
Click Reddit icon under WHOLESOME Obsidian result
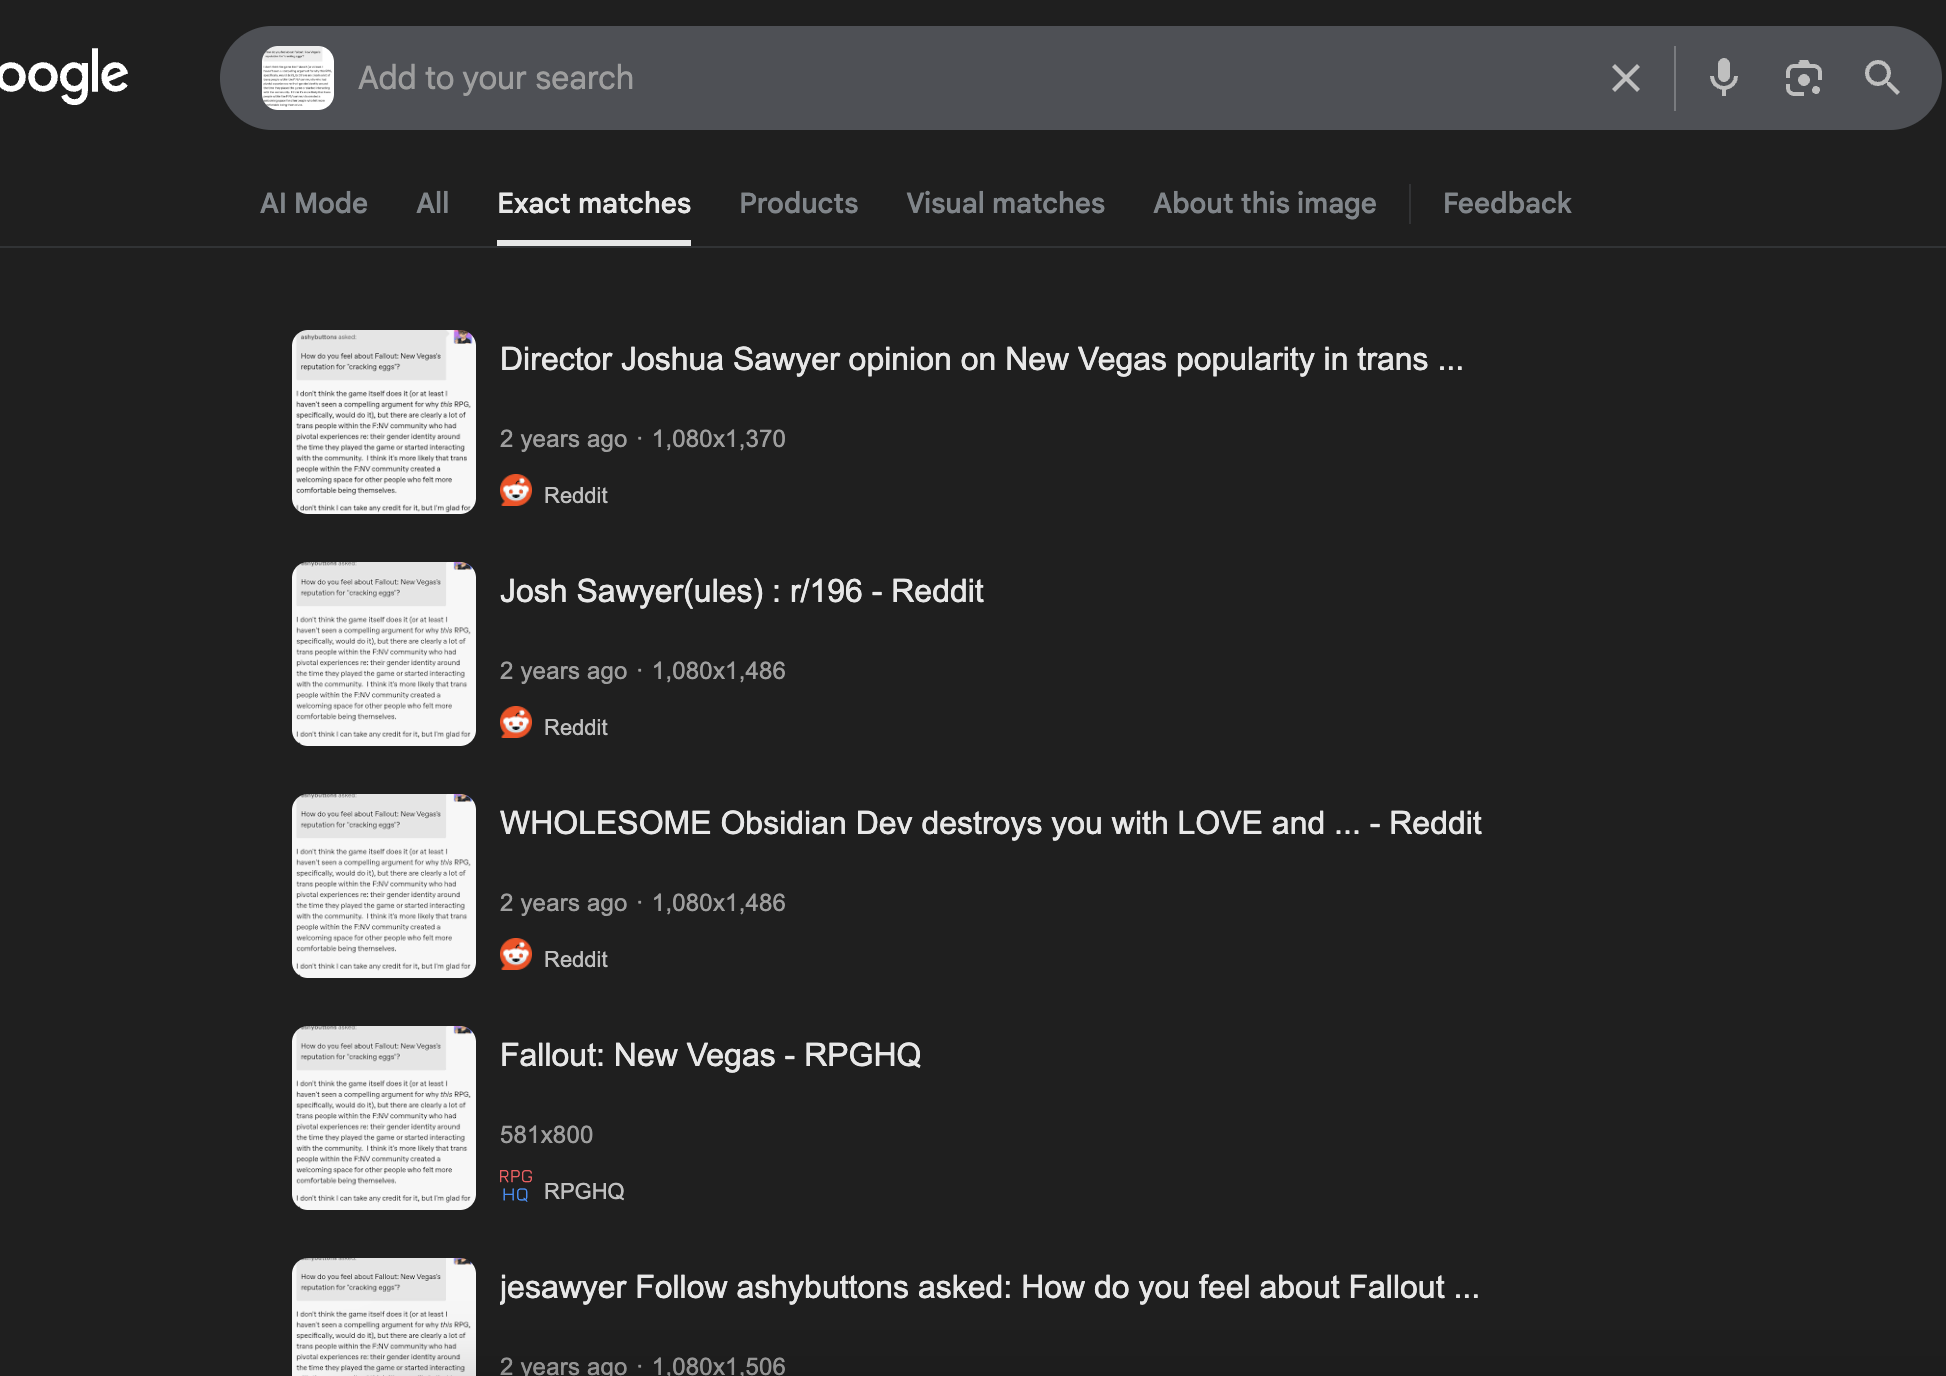[516, 955]
